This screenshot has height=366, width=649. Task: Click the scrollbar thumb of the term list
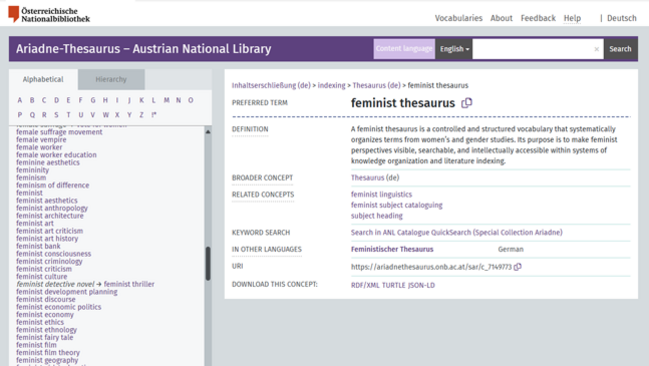[208, 264]
